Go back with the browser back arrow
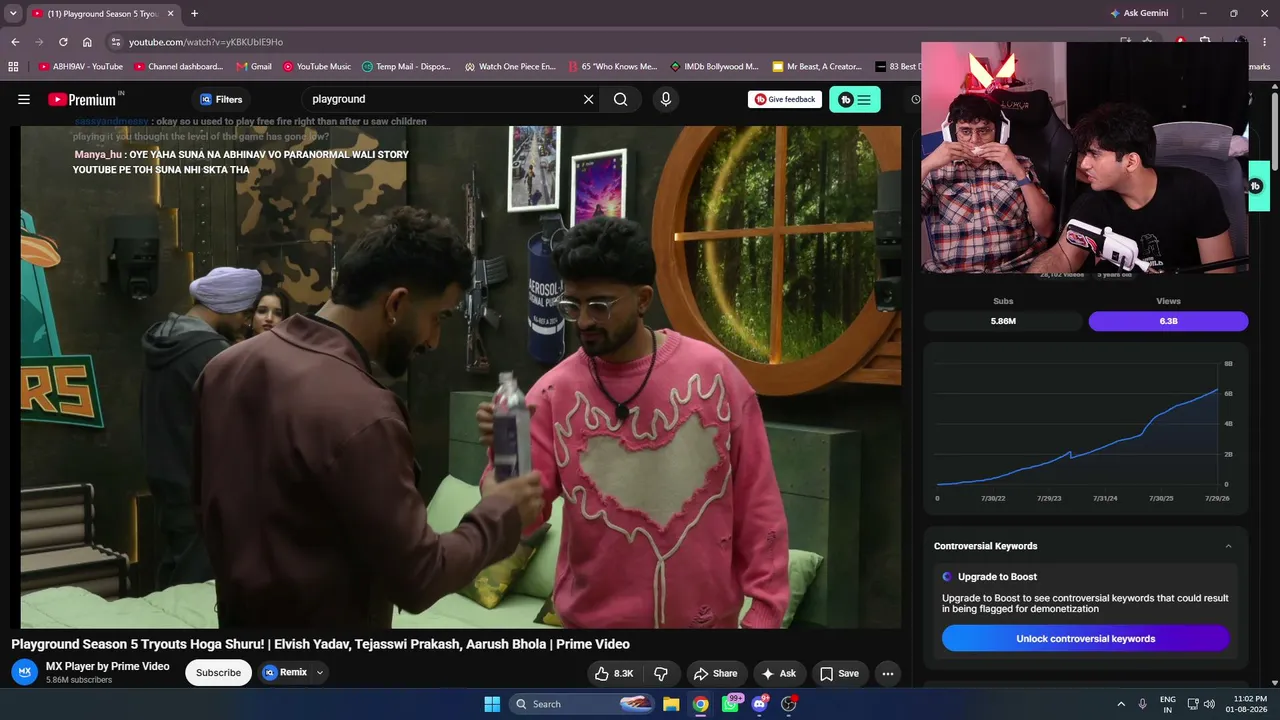This screenshot has width=1280, height=720. (x=15, y=42)
